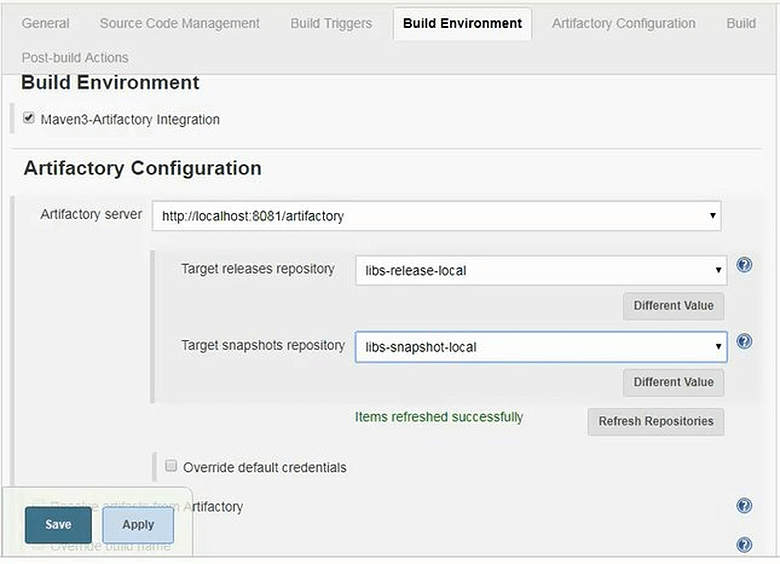Viewport: 780px width, 564px height.
Task: Click the Artifactory Configuration heading
Action: pos(142,168)
